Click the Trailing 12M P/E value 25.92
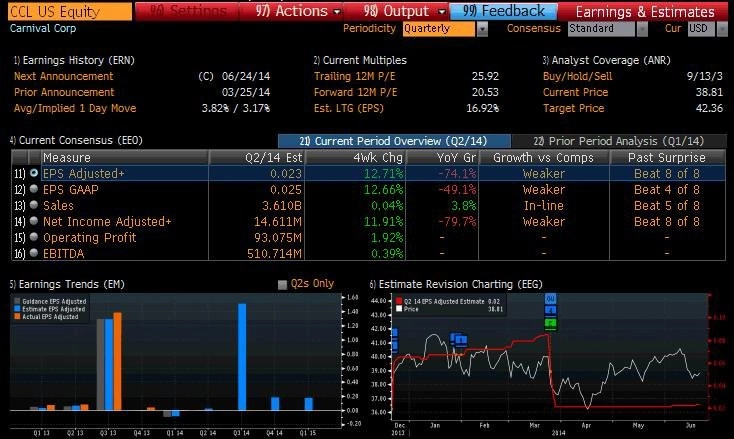This screenshot has width=734, height=439. click(485, 76)
